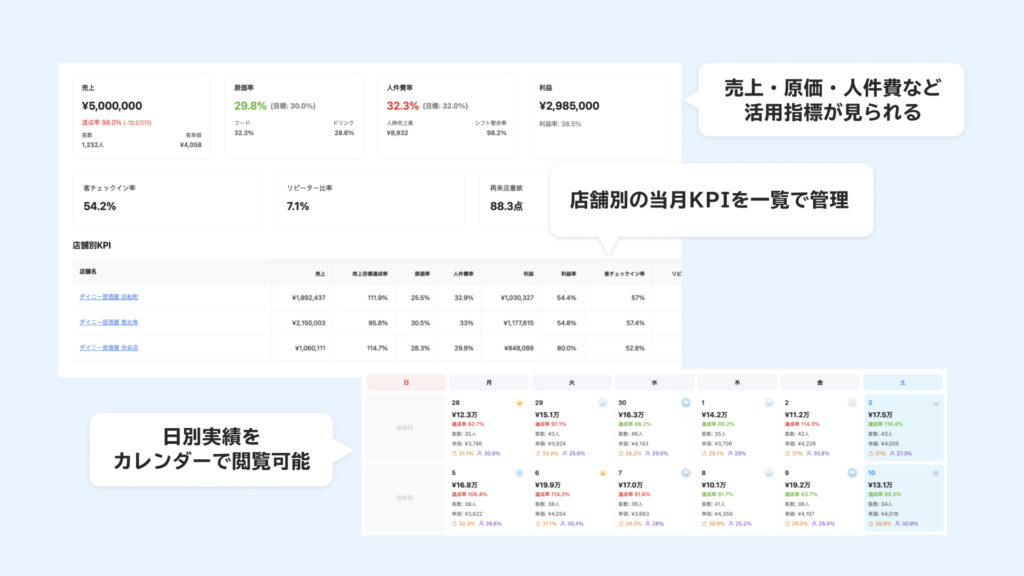This screenshot has width=1024, height=576.
Task: Select the 日 (Sunday) calendar column header
Action: (405, 382)
